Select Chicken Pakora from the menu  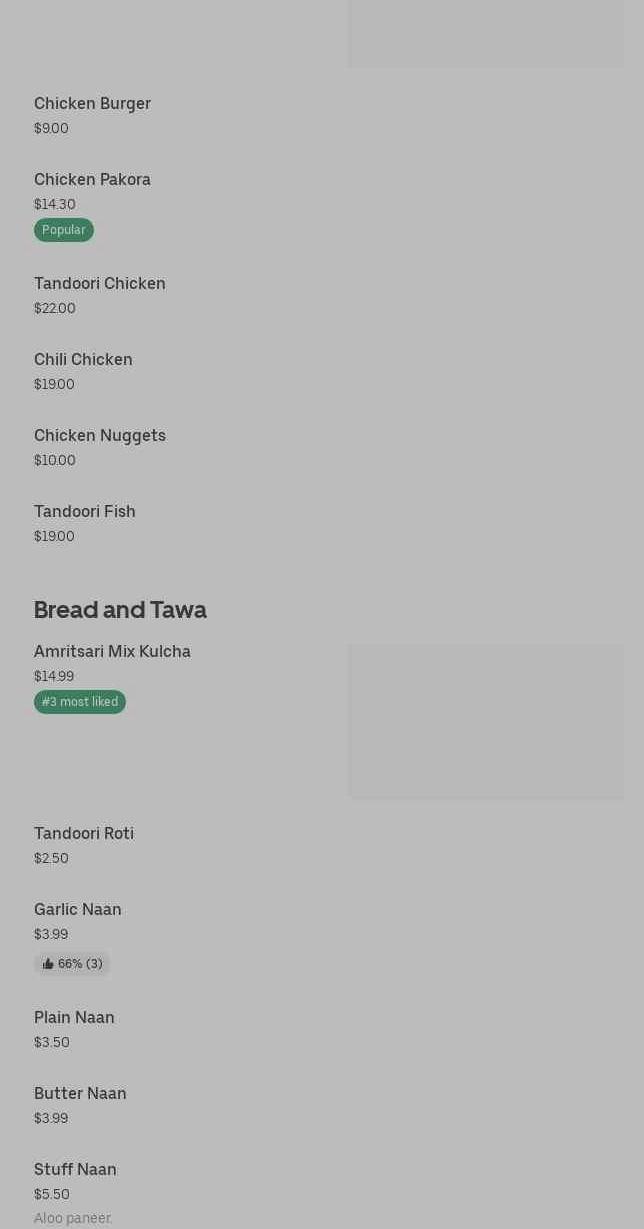pyautogui.click(x=92, y=180)
